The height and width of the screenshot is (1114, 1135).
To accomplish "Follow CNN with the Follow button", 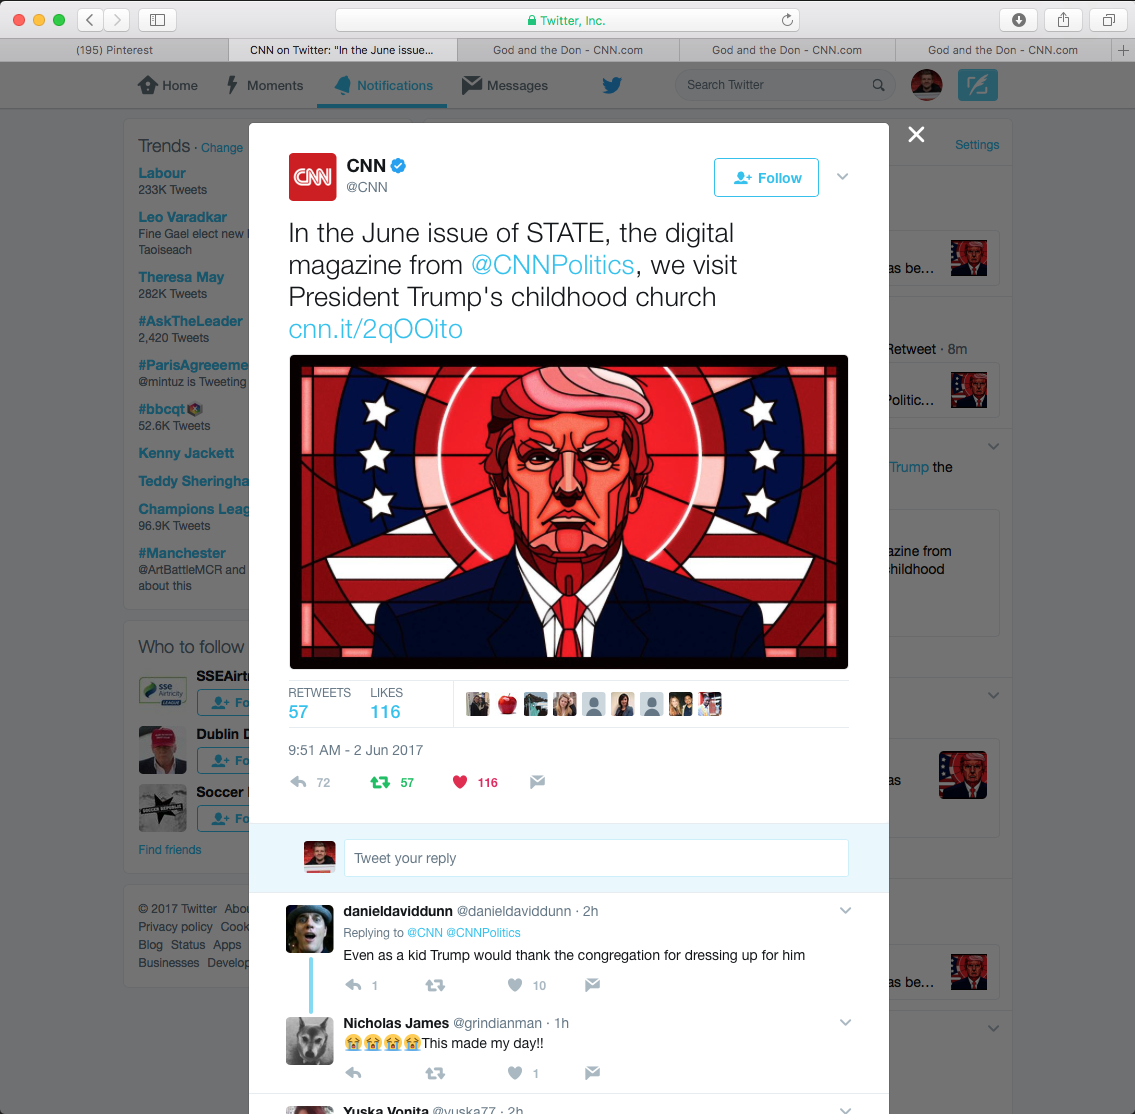I will [766, 177].
